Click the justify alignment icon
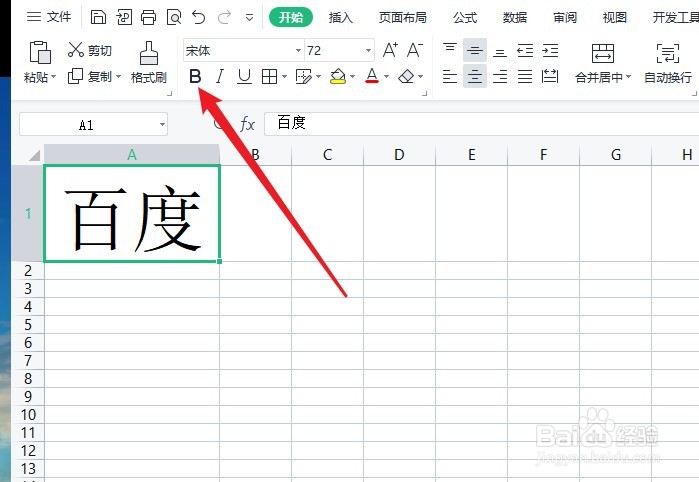This screenshot has height=482, width=699. tap(525, 76)
